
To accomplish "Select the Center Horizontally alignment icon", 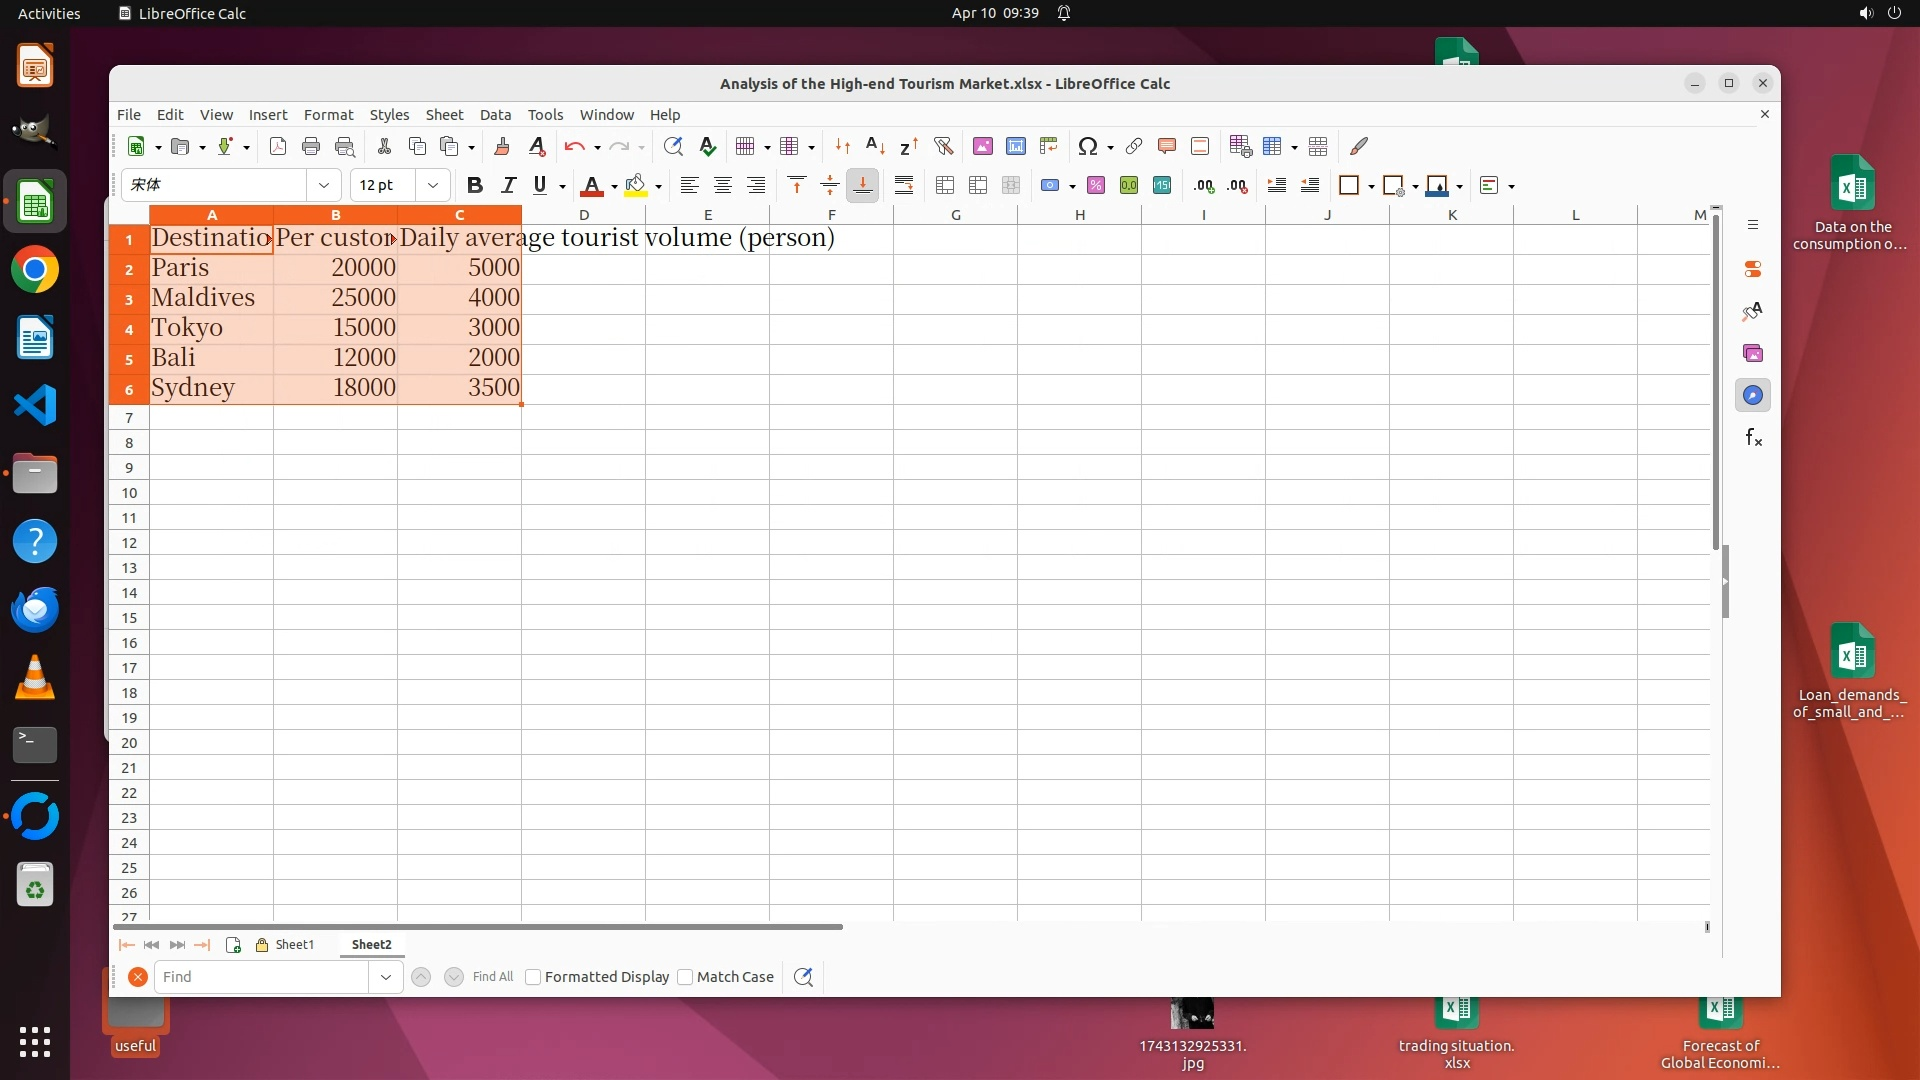I will click(722, 185).
